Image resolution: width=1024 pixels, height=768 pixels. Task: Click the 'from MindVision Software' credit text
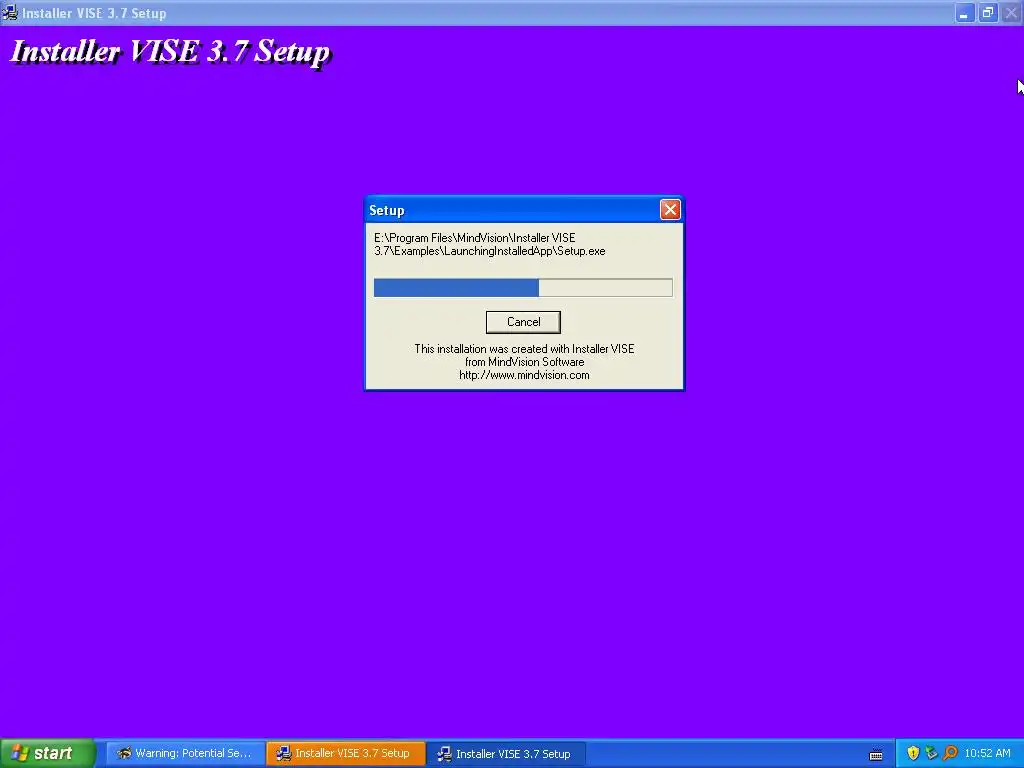click(524, 362)
